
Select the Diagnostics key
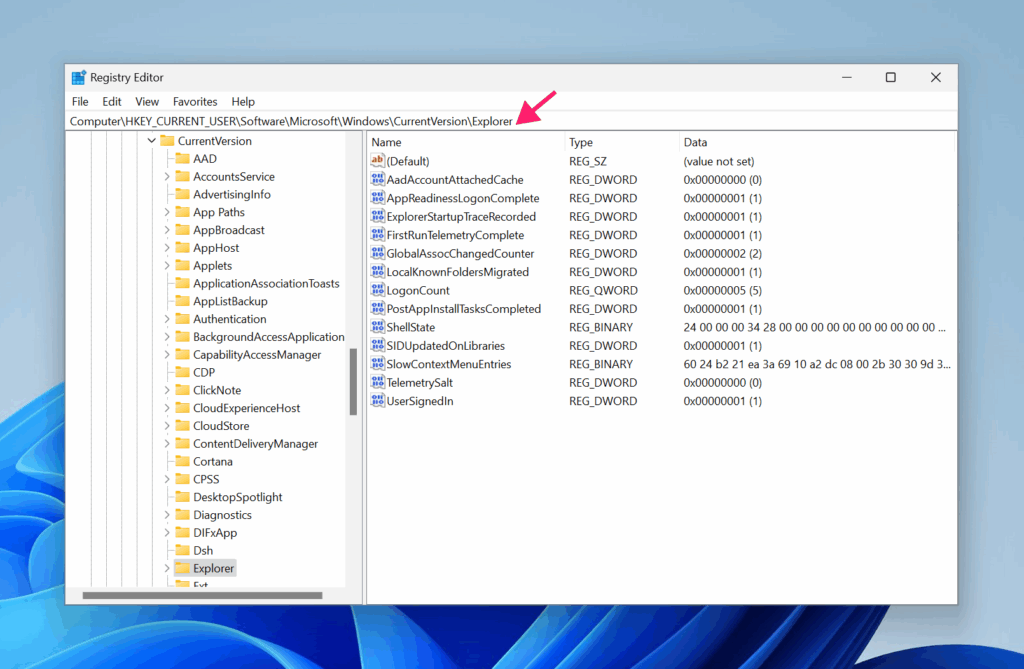pos(222,514)
